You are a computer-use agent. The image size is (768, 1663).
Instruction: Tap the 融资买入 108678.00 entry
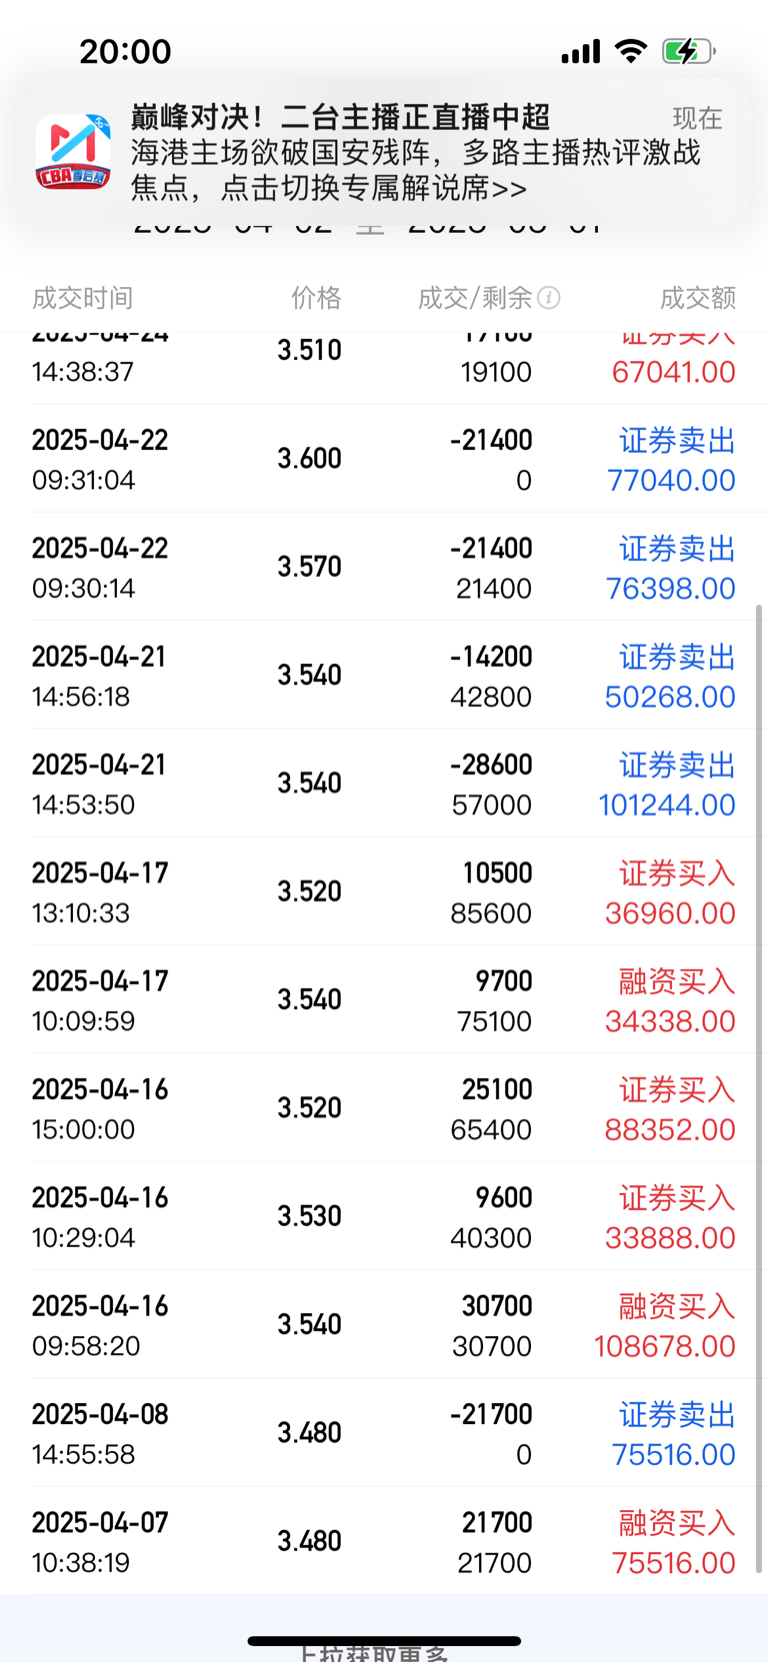click(x=664, y=1326)
